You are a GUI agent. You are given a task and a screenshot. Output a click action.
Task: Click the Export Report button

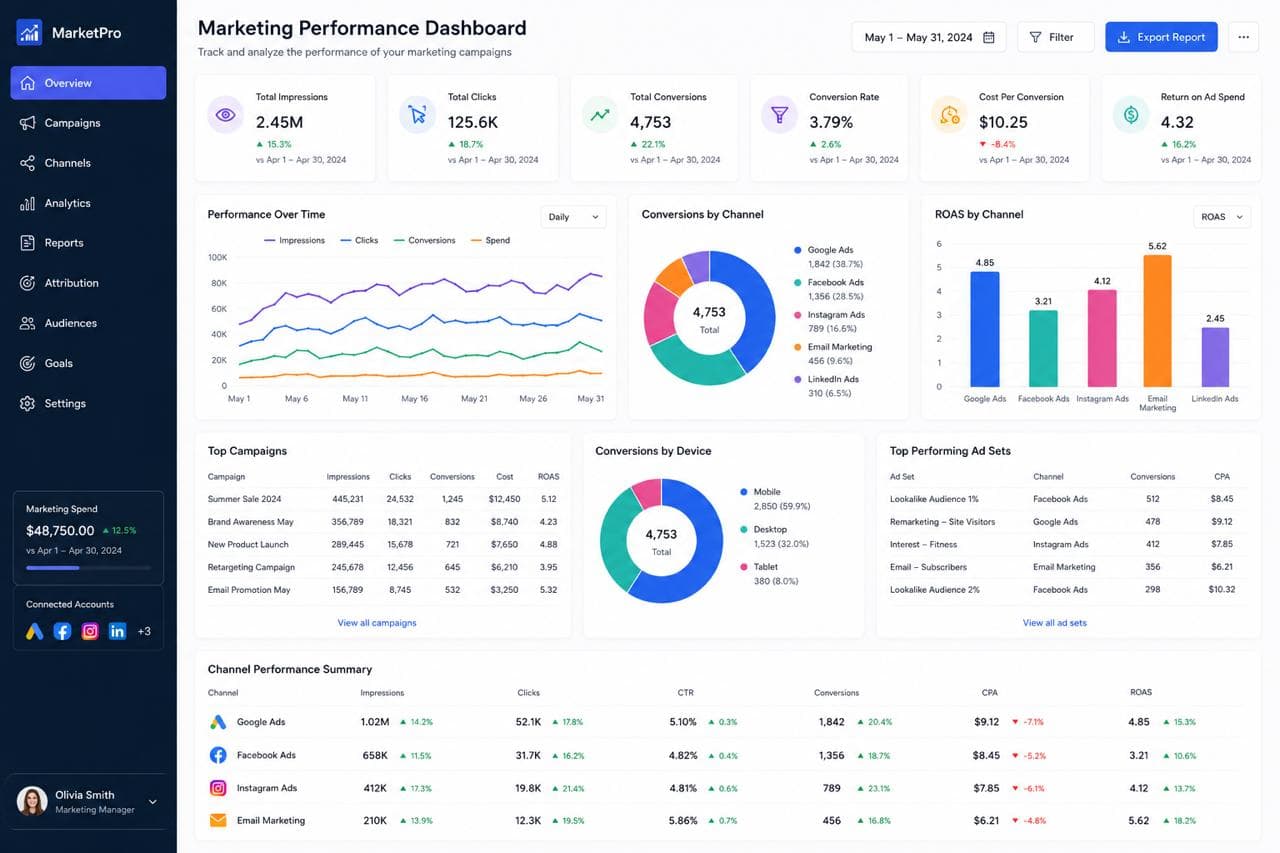pyautogui.click(x=1161, y=37)
